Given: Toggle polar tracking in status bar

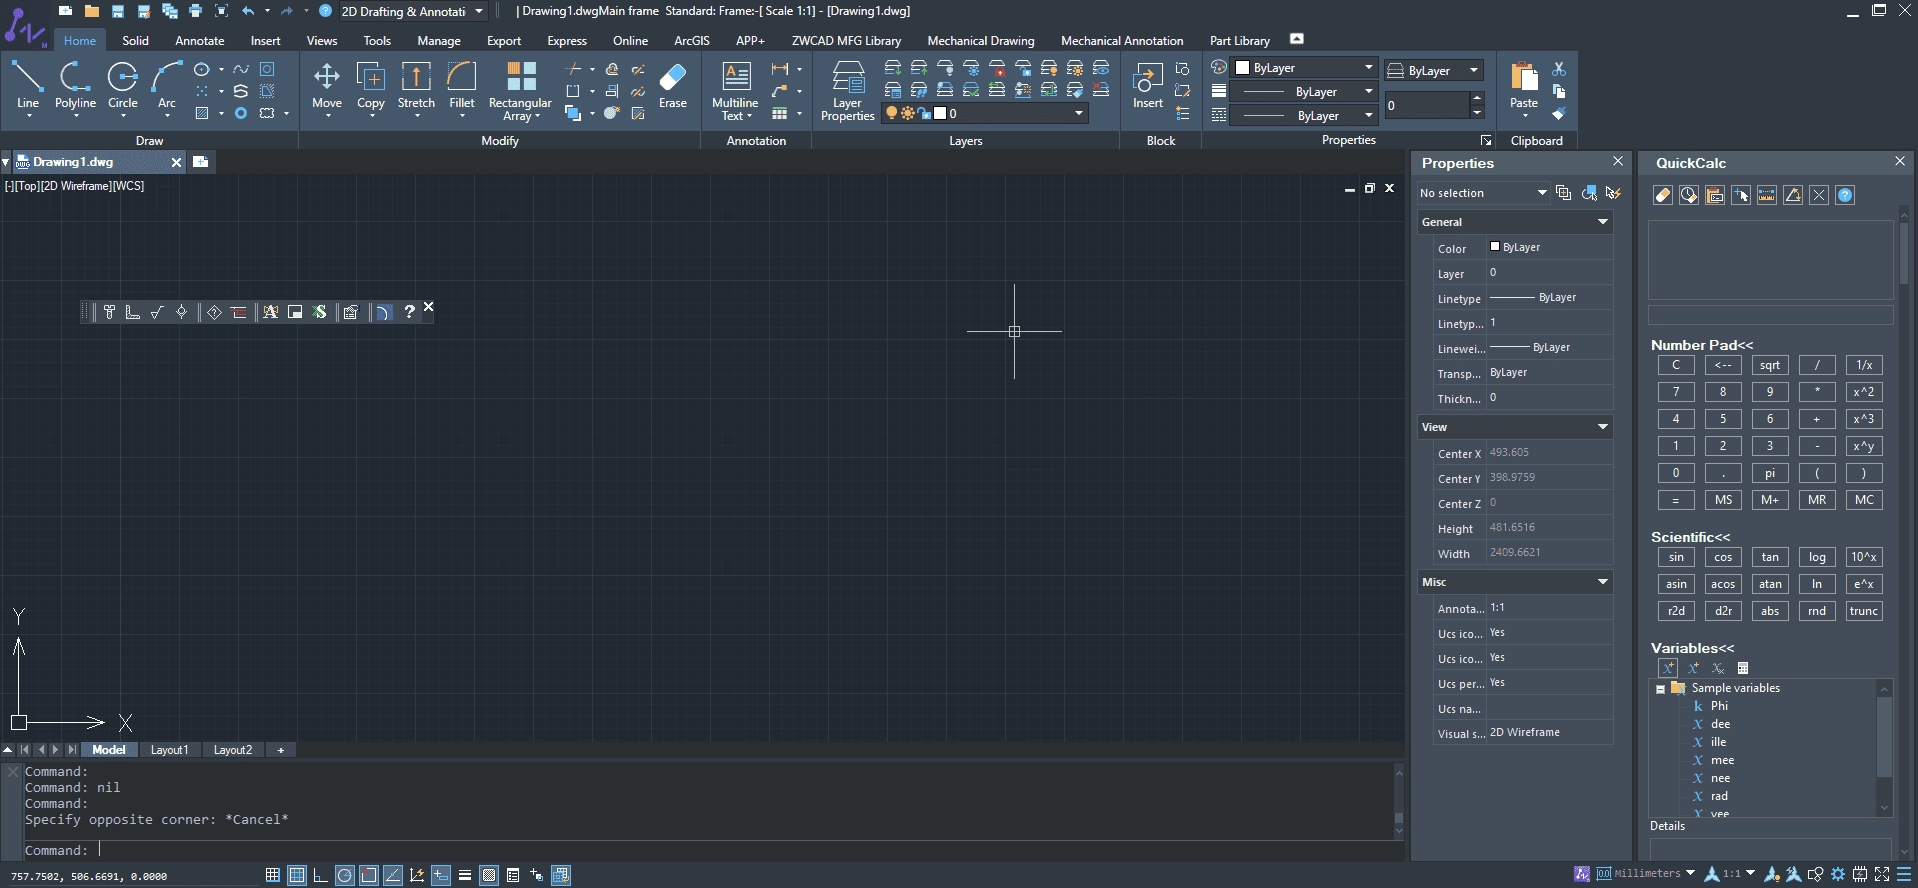Looking at the screenshot, I should point(344,875).
